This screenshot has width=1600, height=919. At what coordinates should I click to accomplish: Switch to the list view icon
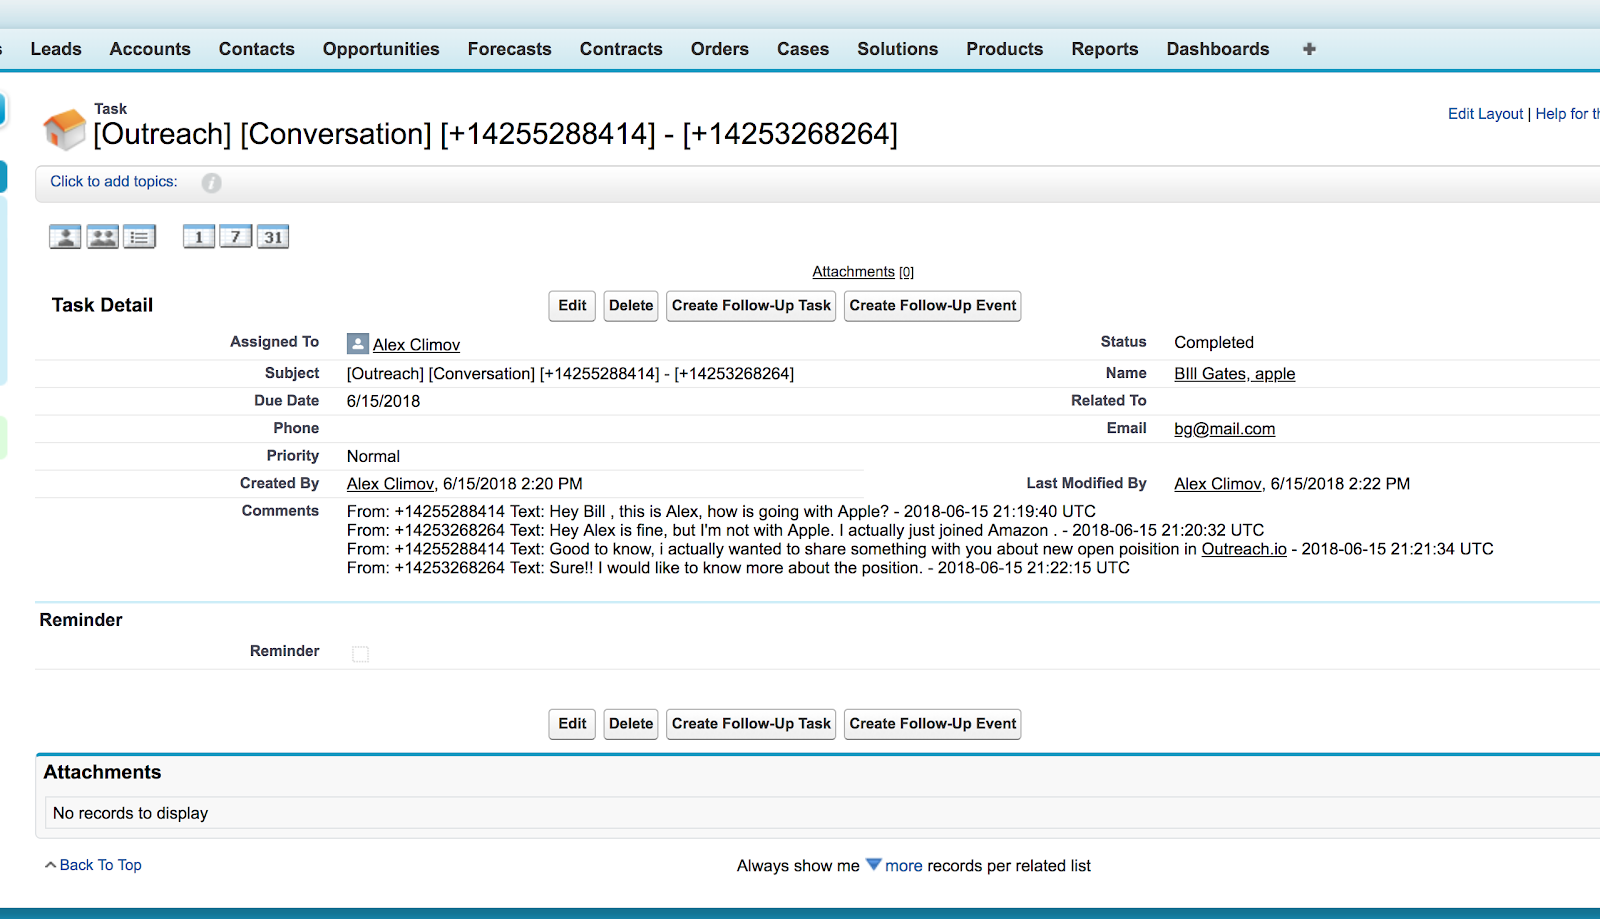coord(140,237)
